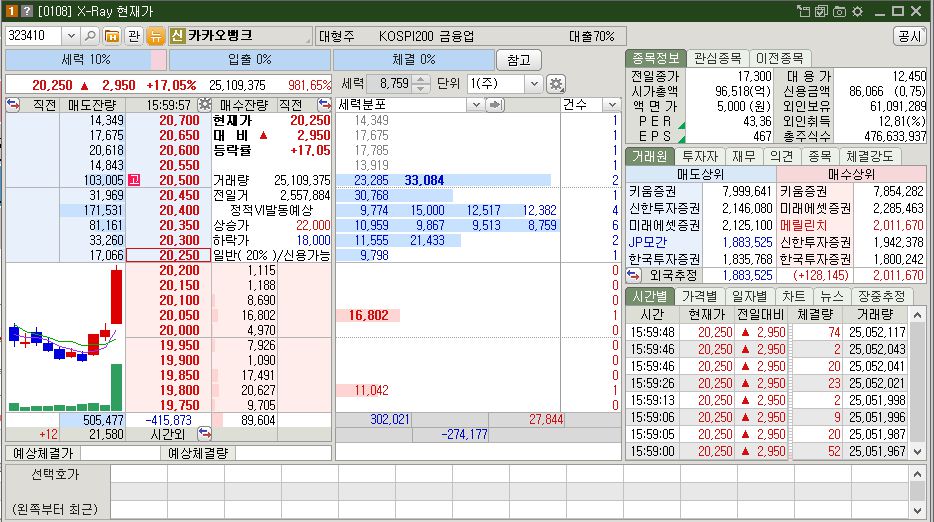Expand the 세력분포 dropdown
934x522 pixels.
click(x=475, y=105)
